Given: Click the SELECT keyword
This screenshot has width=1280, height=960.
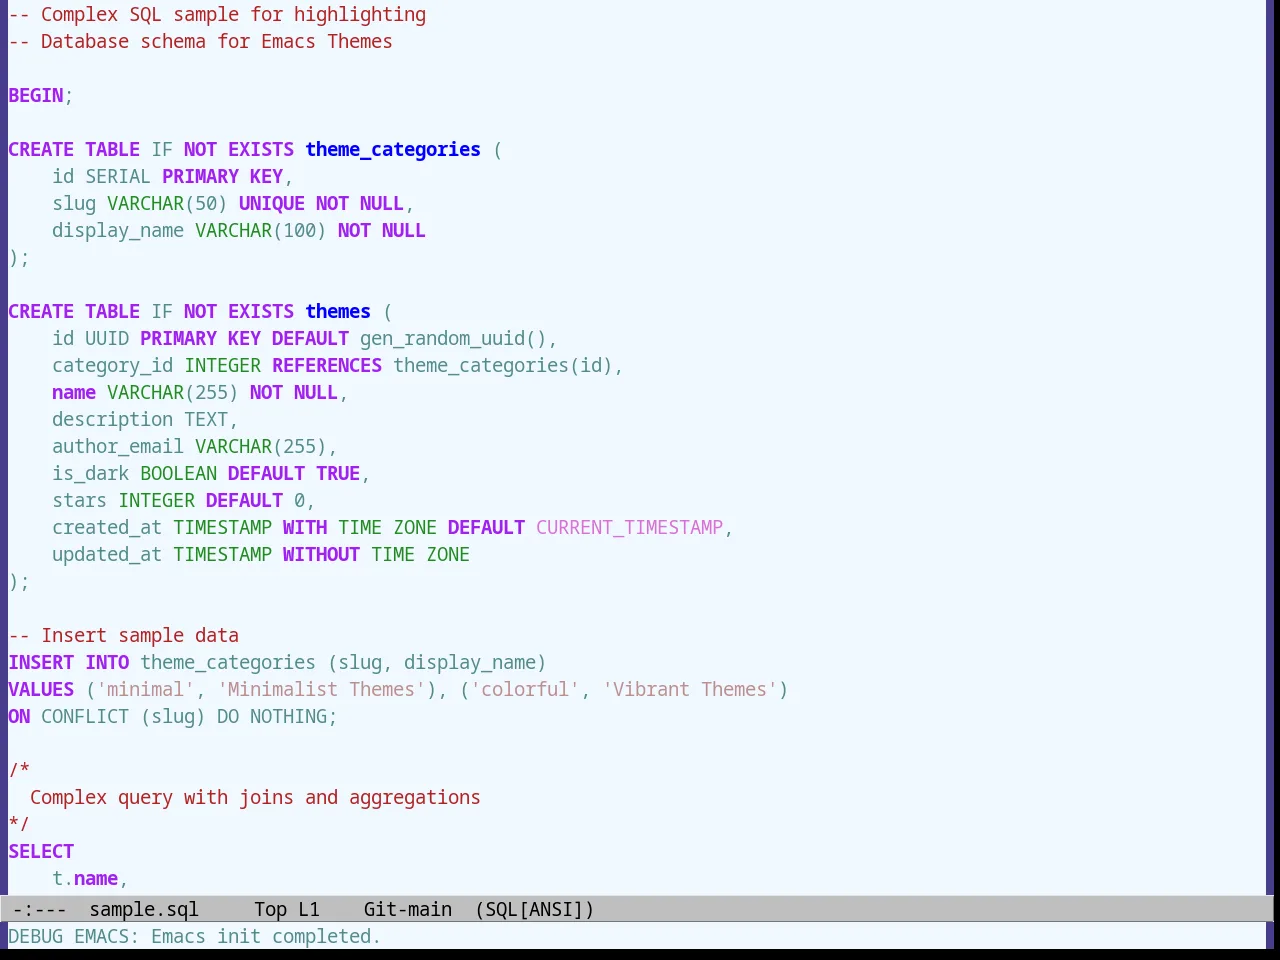Looking at the screenshot, I should 41,851.
